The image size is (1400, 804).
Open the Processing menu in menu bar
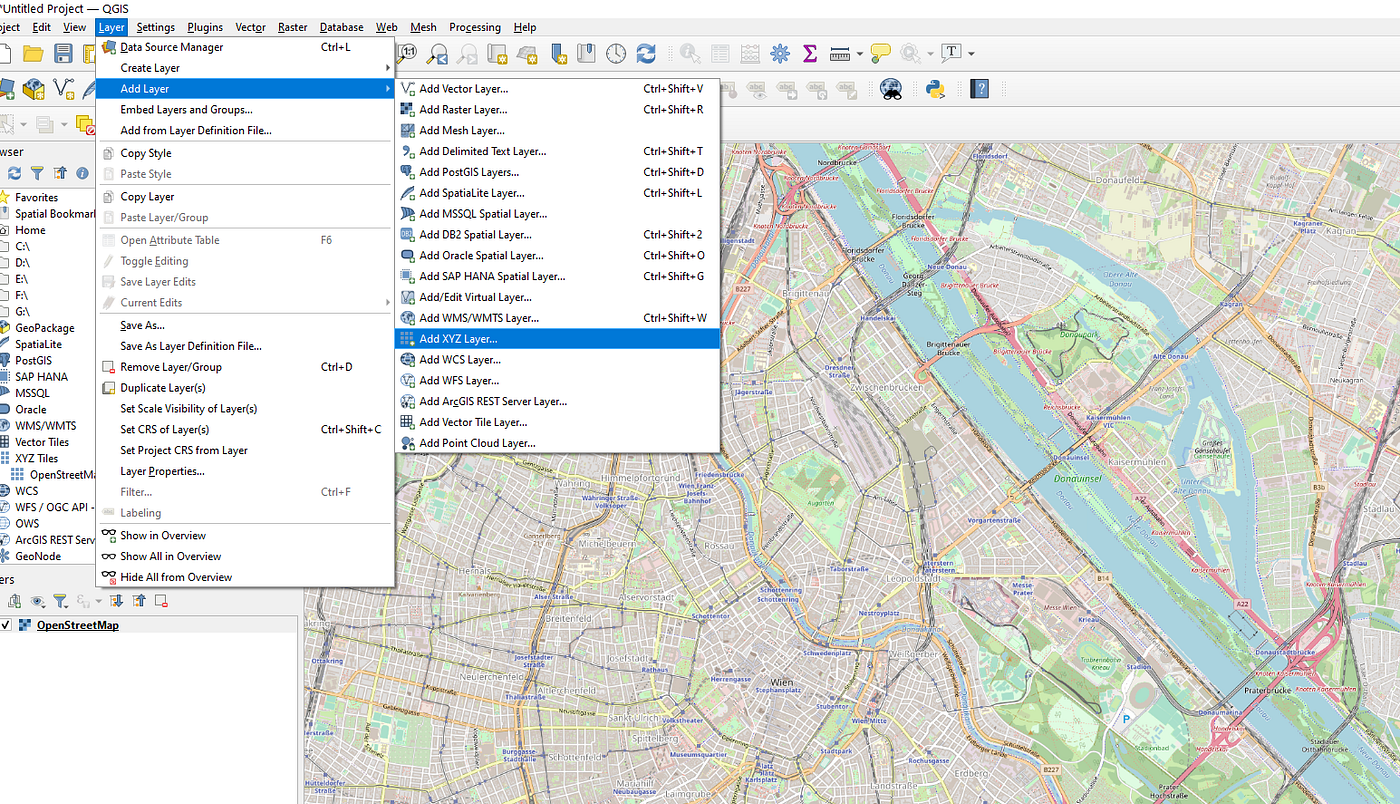(x=475, y=27)
